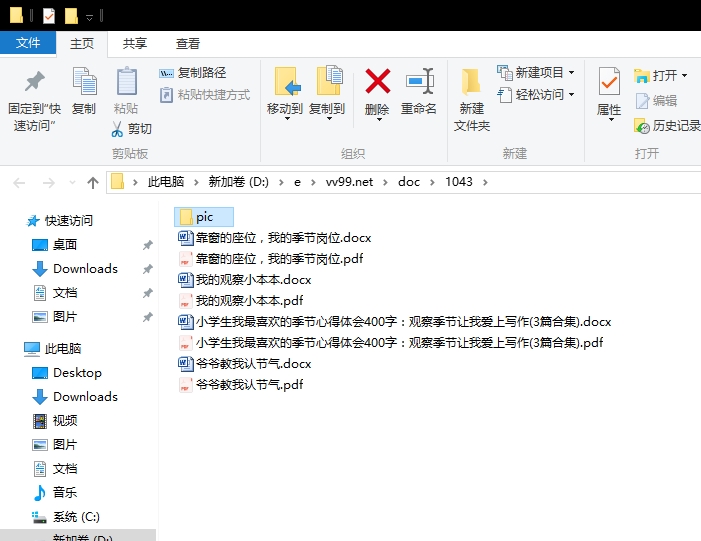Screen dimensions: 701x541
Task: Click the Rename (重命名) icon
Action: tap(420, 81)
